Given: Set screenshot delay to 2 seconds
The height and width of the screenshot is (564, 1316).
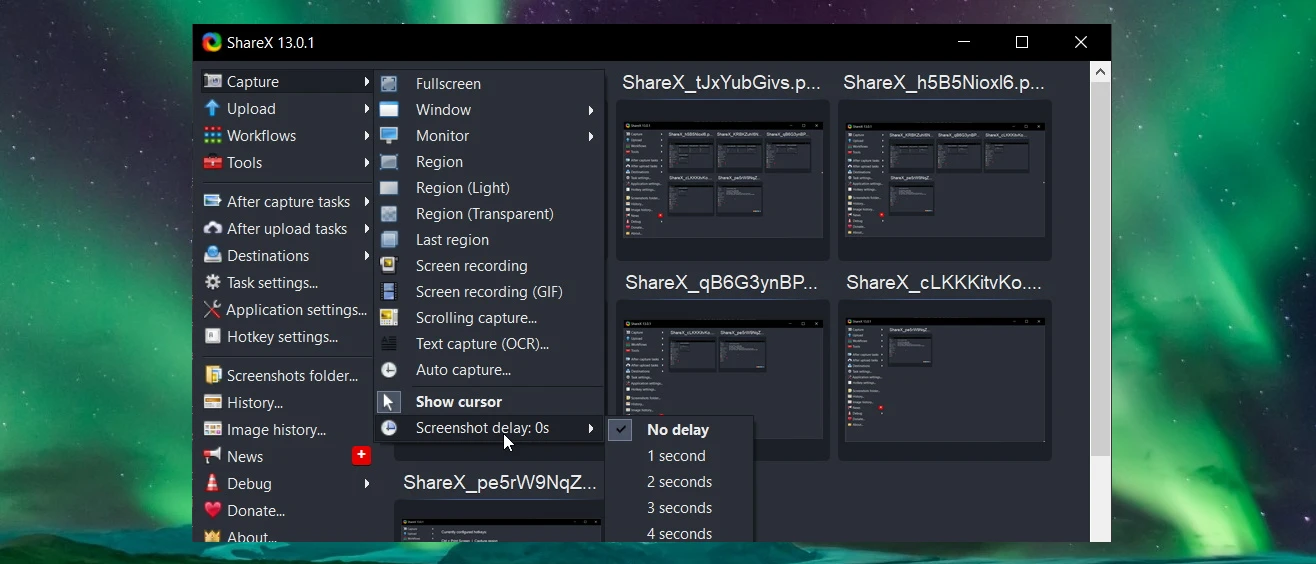Looking at the screenshot, I should 679,482.
